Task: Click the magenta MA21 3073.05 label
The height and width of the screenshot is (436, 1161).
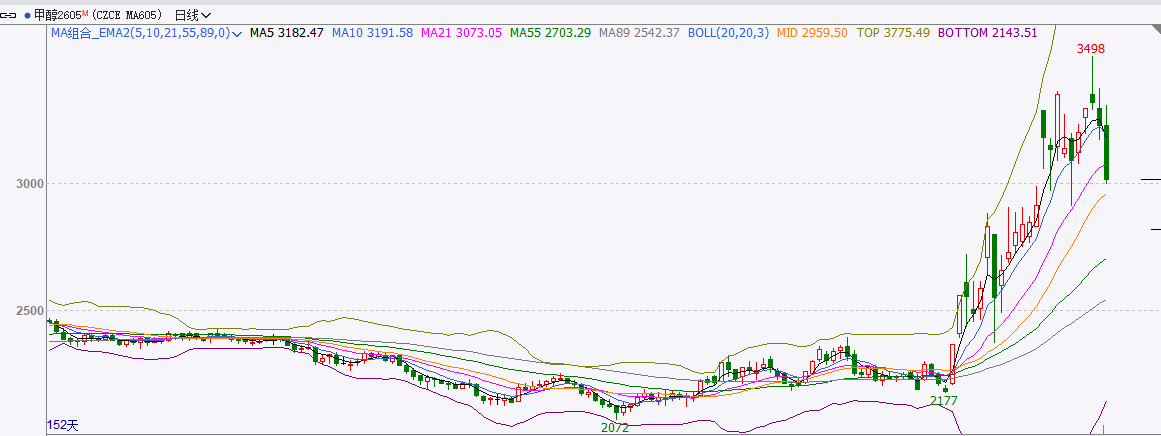Action: (x=461, y=33)
